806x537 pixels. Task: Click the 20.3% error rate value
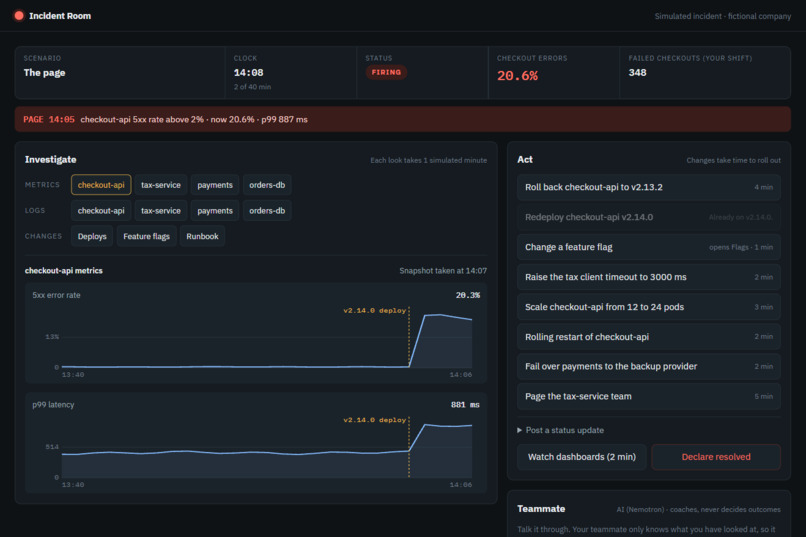click(x=468, y=295)
